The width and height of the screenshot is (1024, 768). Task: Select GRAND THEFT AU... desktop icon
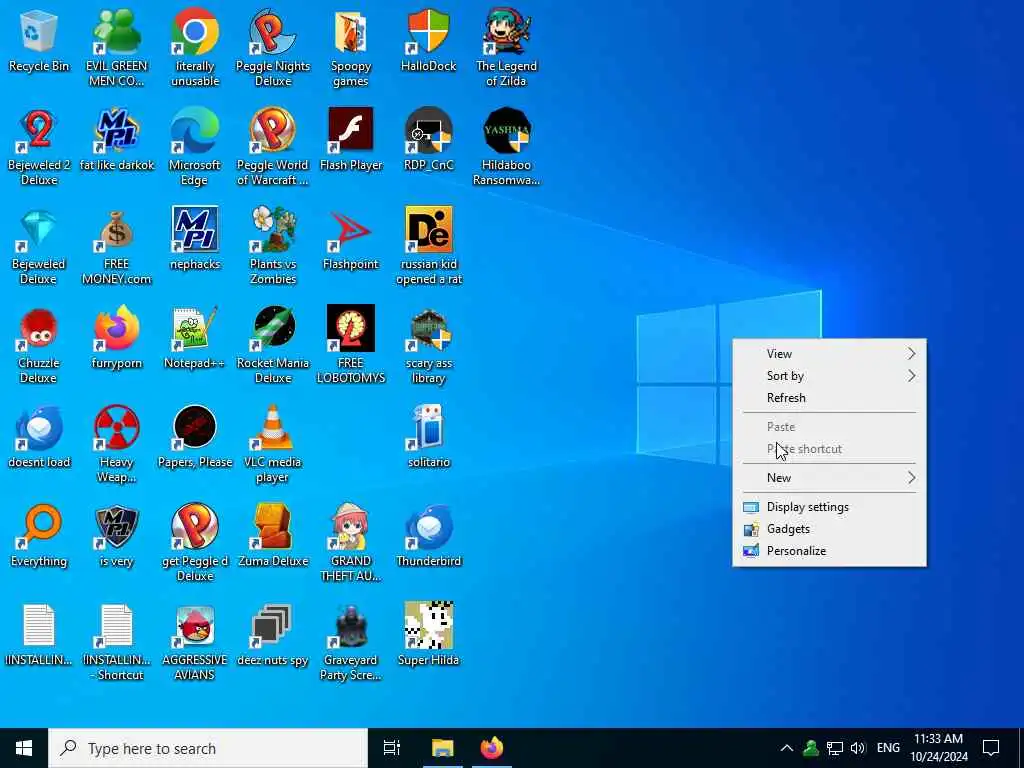coord(351,543)
